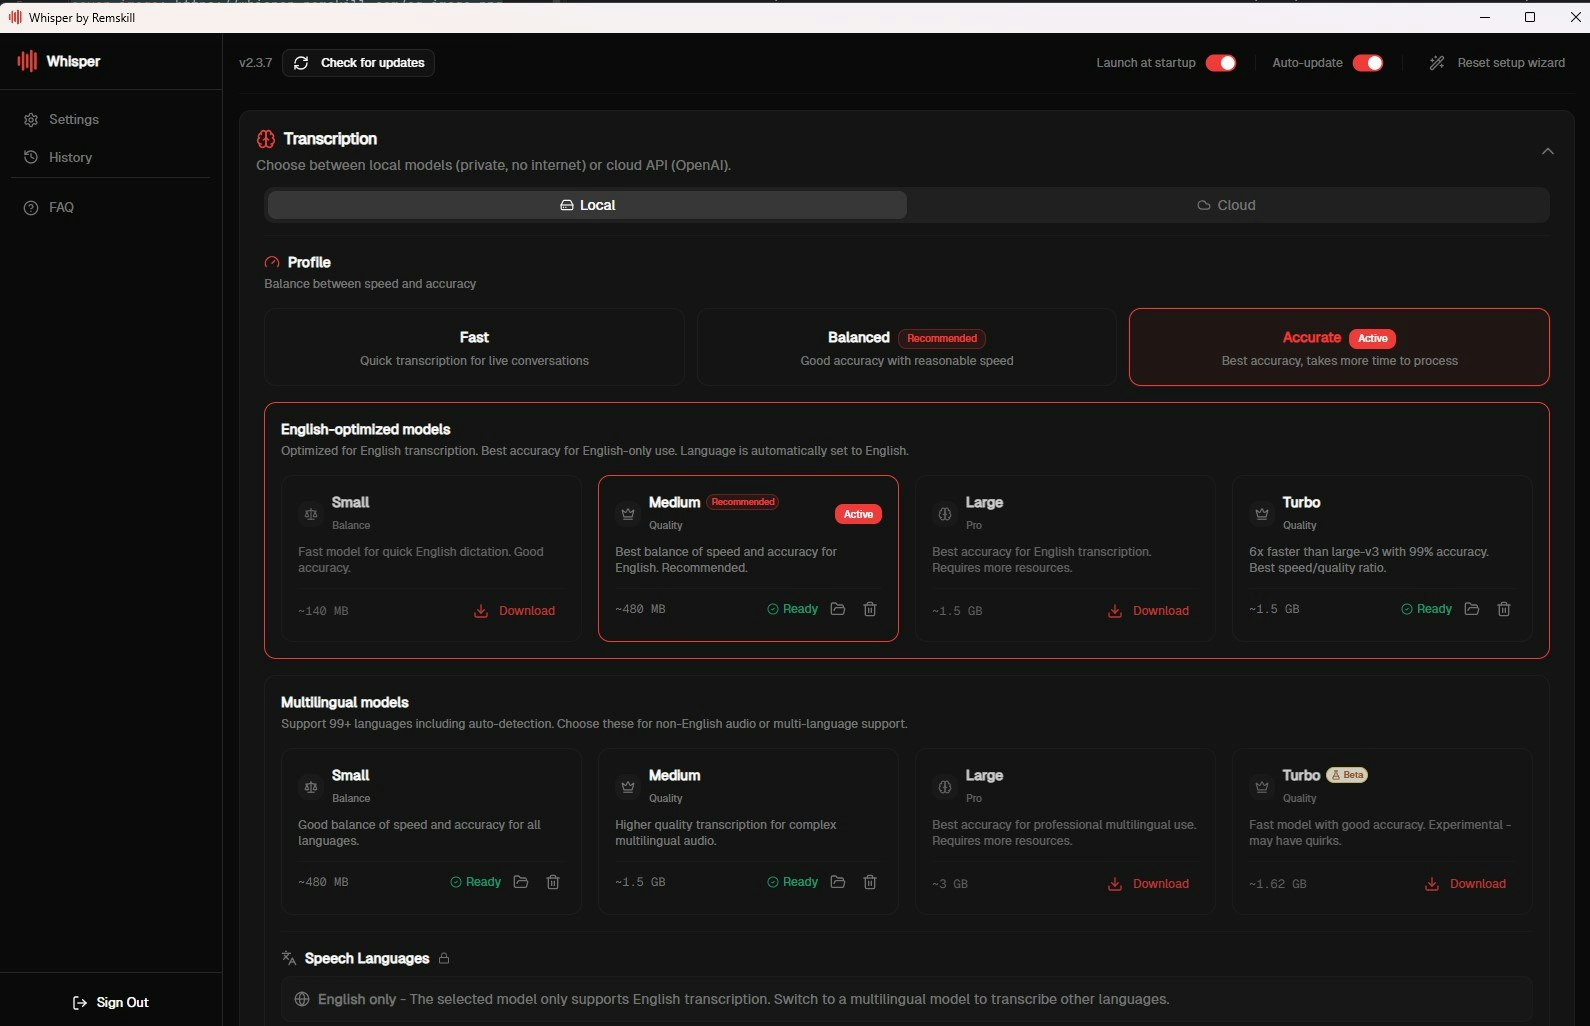Image resolution: width=1590 pixels, height=1026 pixels.
Task: Click Reset setup wizard
Action: 1497,62
